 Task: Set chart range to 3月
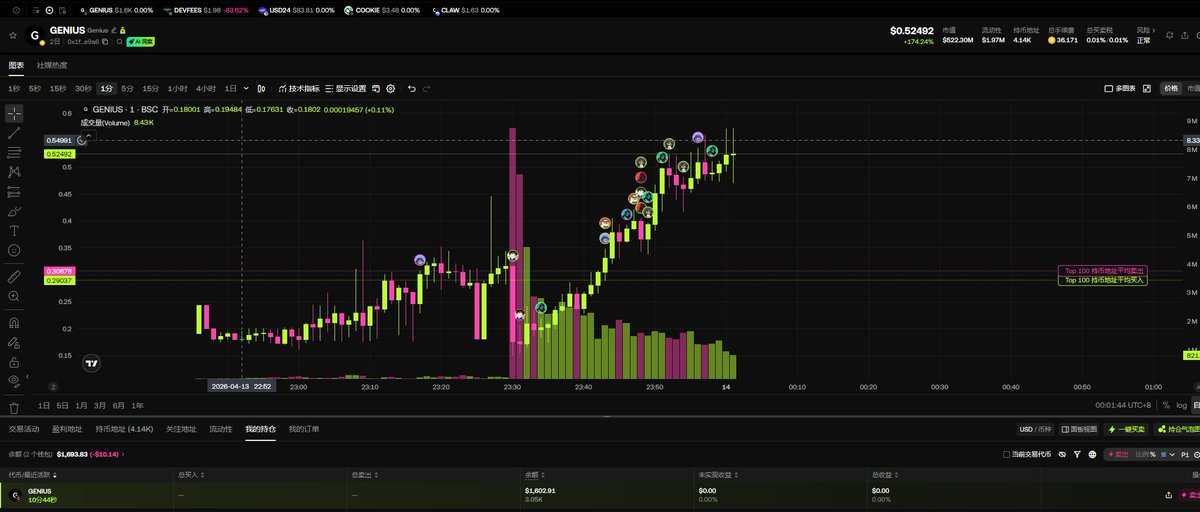click(100, 405)
